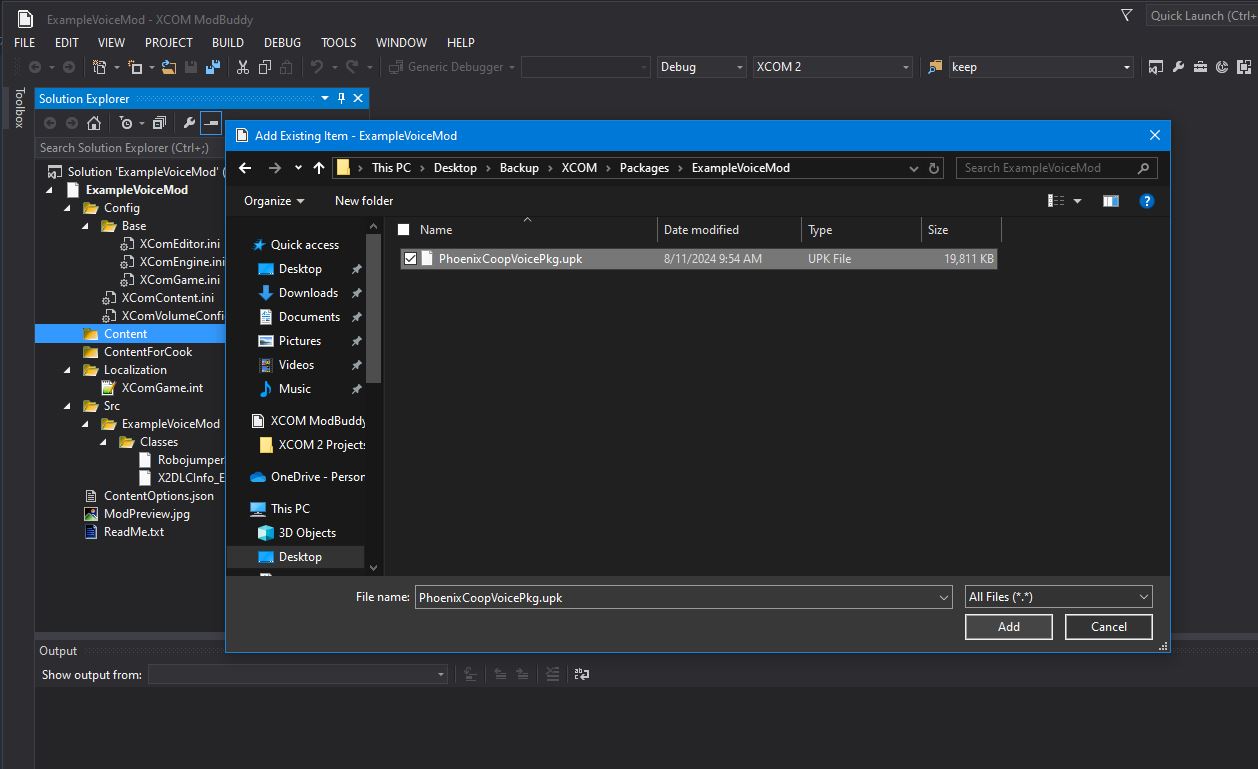1258x769 pixels.
Task: Click the Cut scissors icon in toolbar
Action: (242, 67)
